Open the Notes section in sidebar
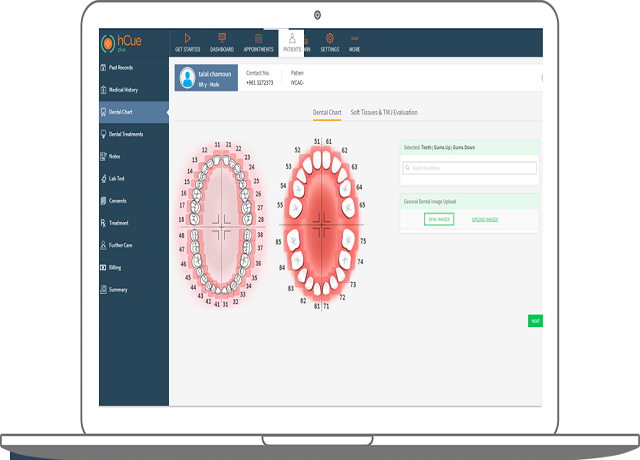The width and height of the screenshot is (640, 460). pos(114,156)
